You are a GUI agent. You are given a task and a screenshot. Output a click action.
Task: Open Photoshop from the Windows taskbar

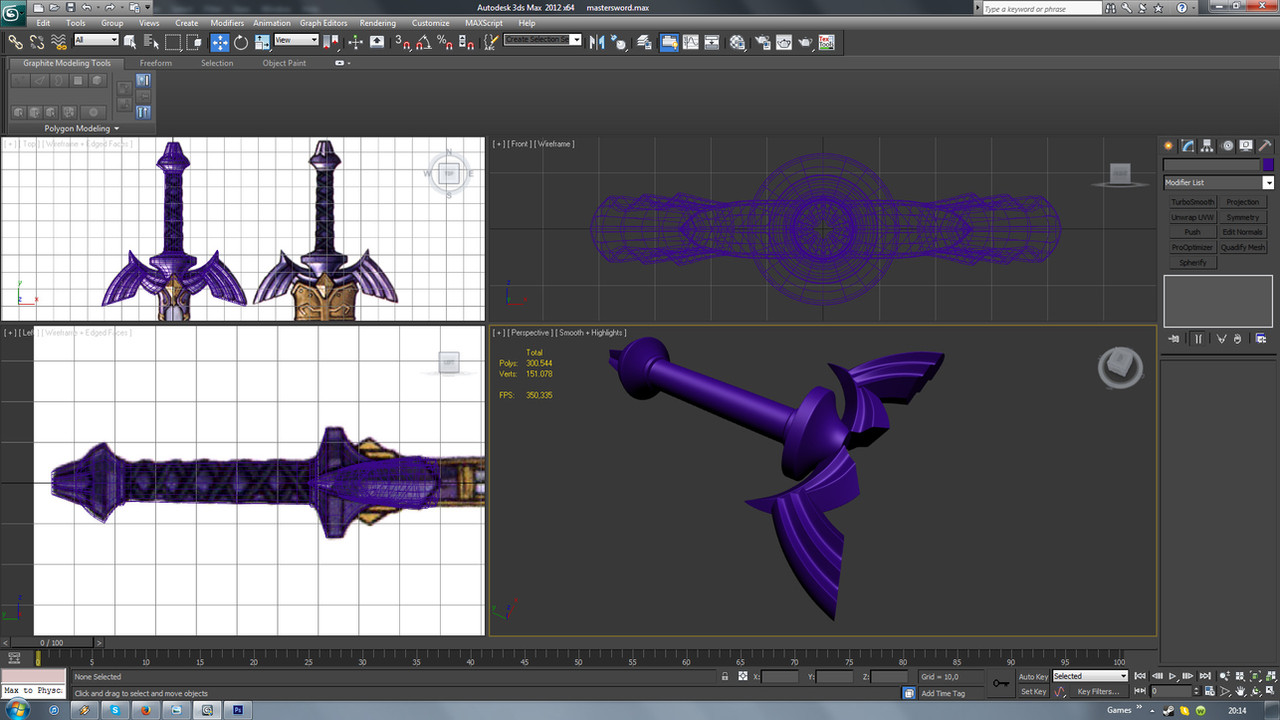point(239,709)
